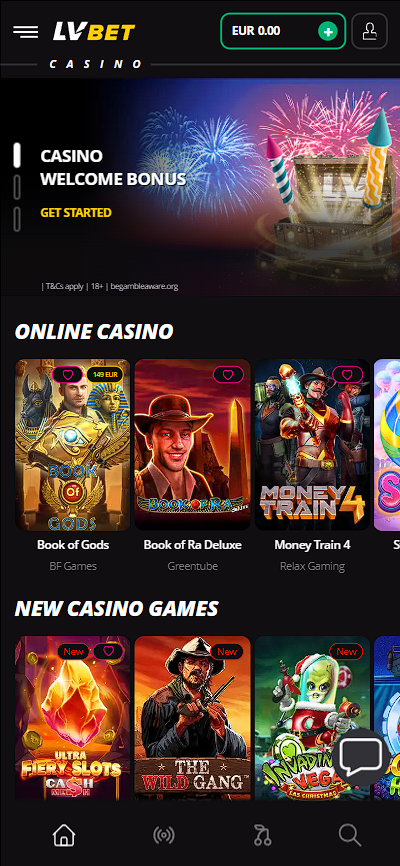Image resolution: width=400 pixels, height=866 pixels.
Task: Open live casino broadcast icon
Action: click(164, 836)
